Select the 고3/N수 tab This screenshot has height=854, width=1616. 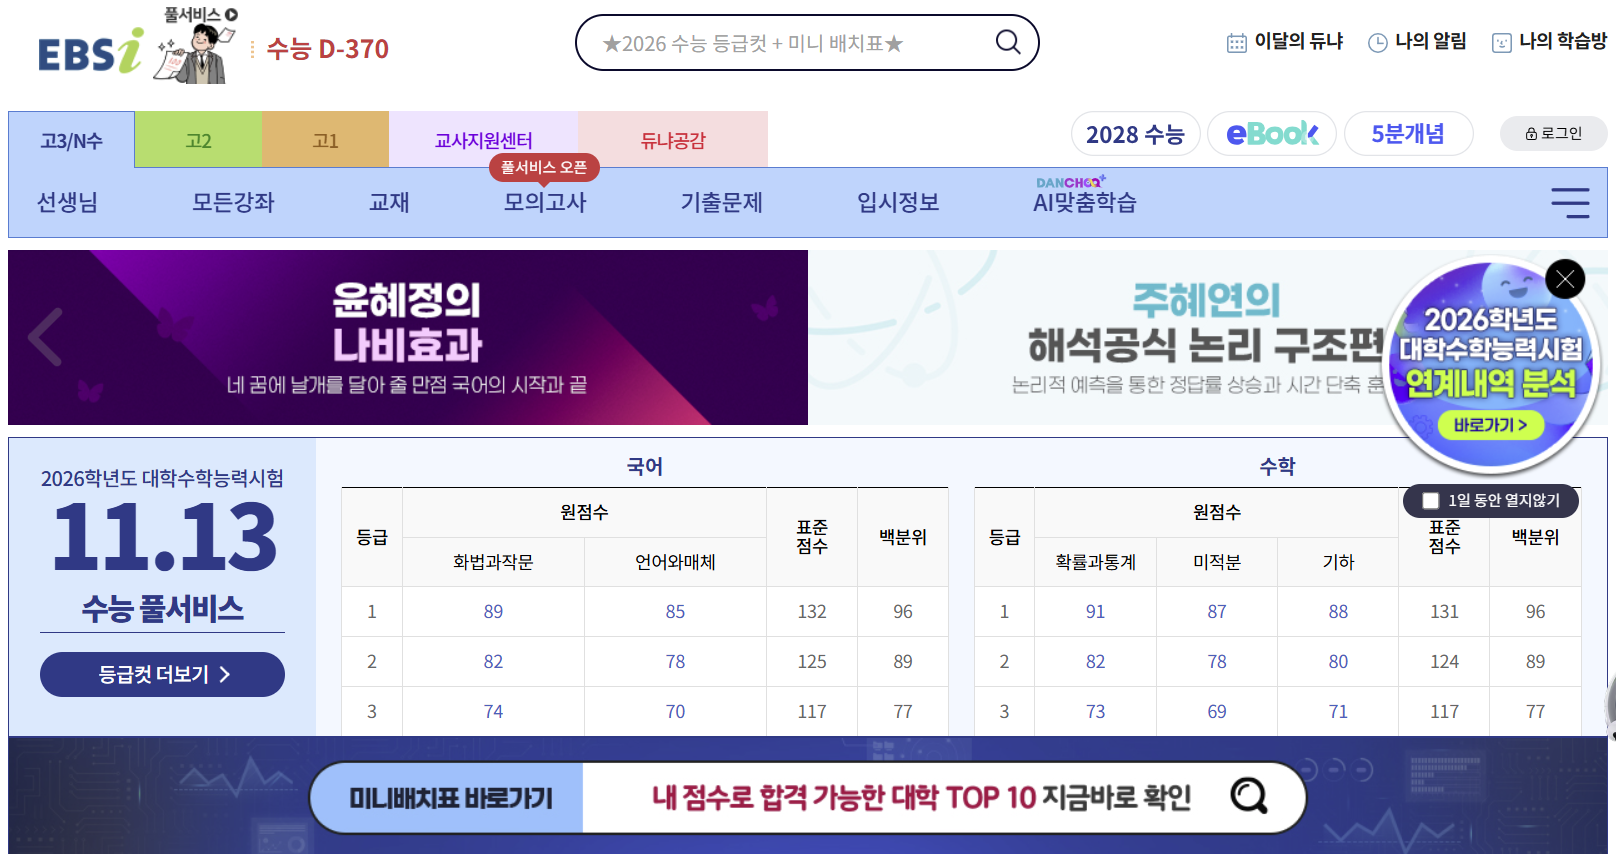[x=71, y=140]
